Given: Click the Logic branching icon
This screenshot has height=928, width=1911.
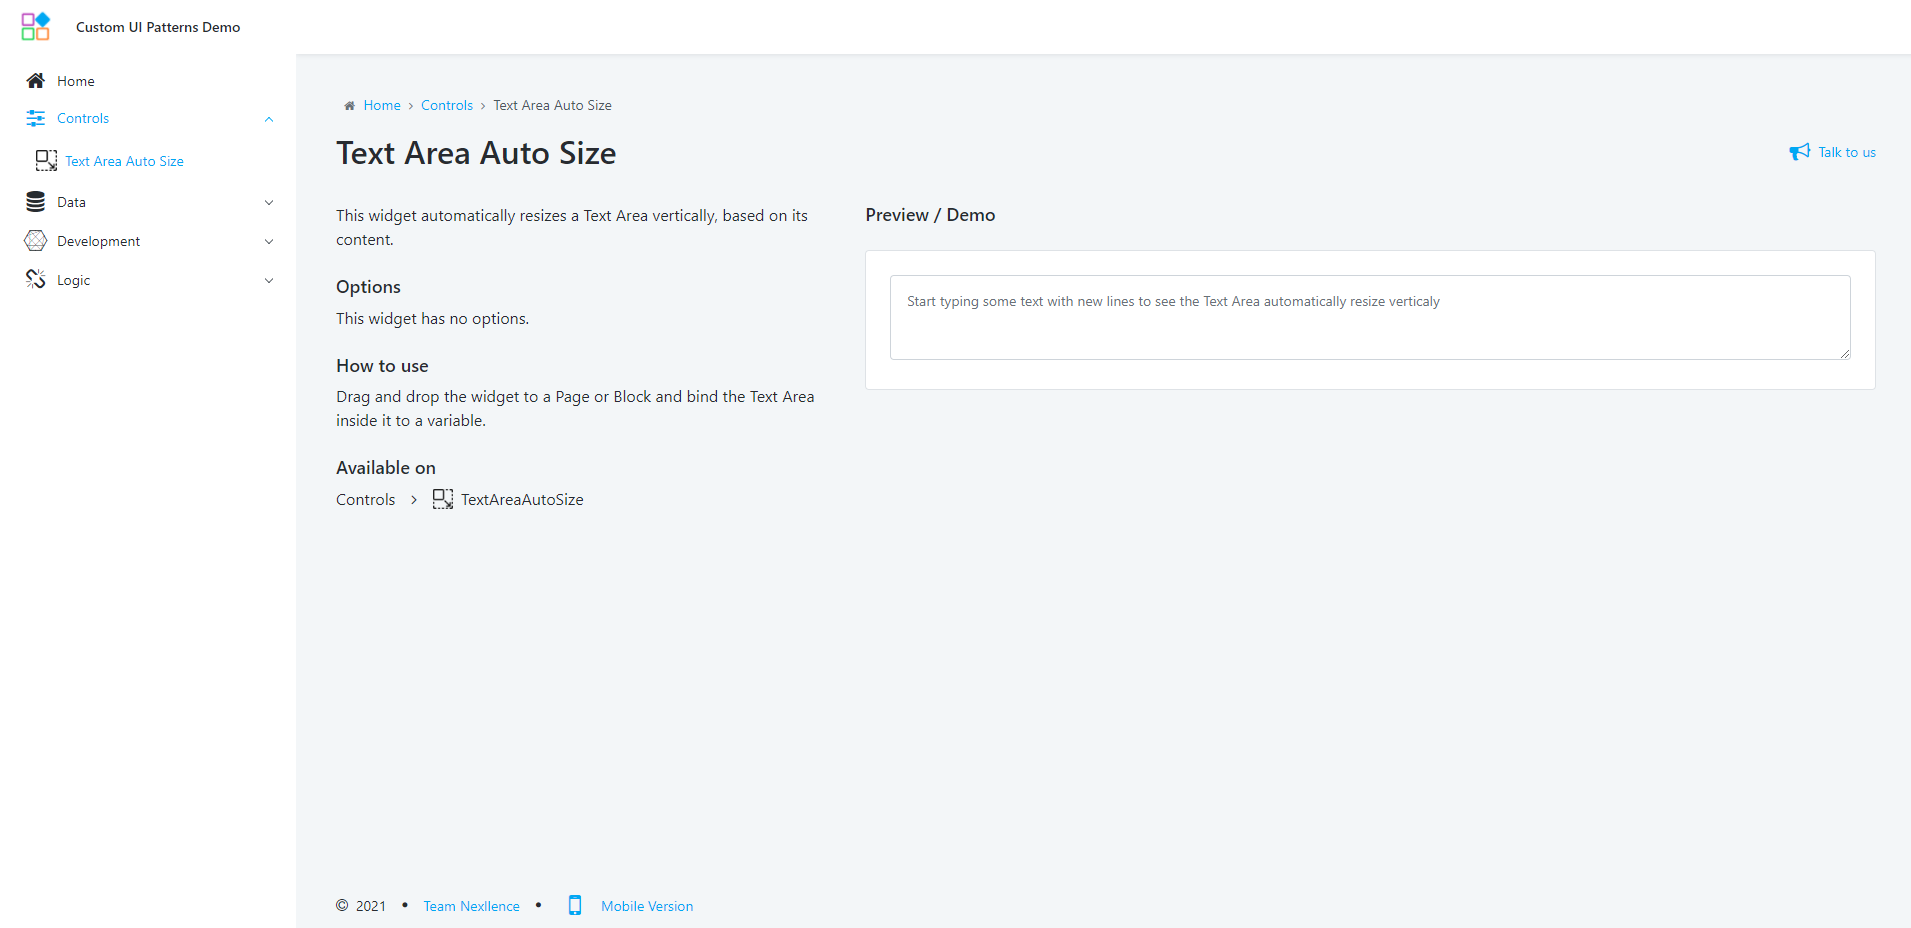Looking at the screenshot, I should click(35, 279).
